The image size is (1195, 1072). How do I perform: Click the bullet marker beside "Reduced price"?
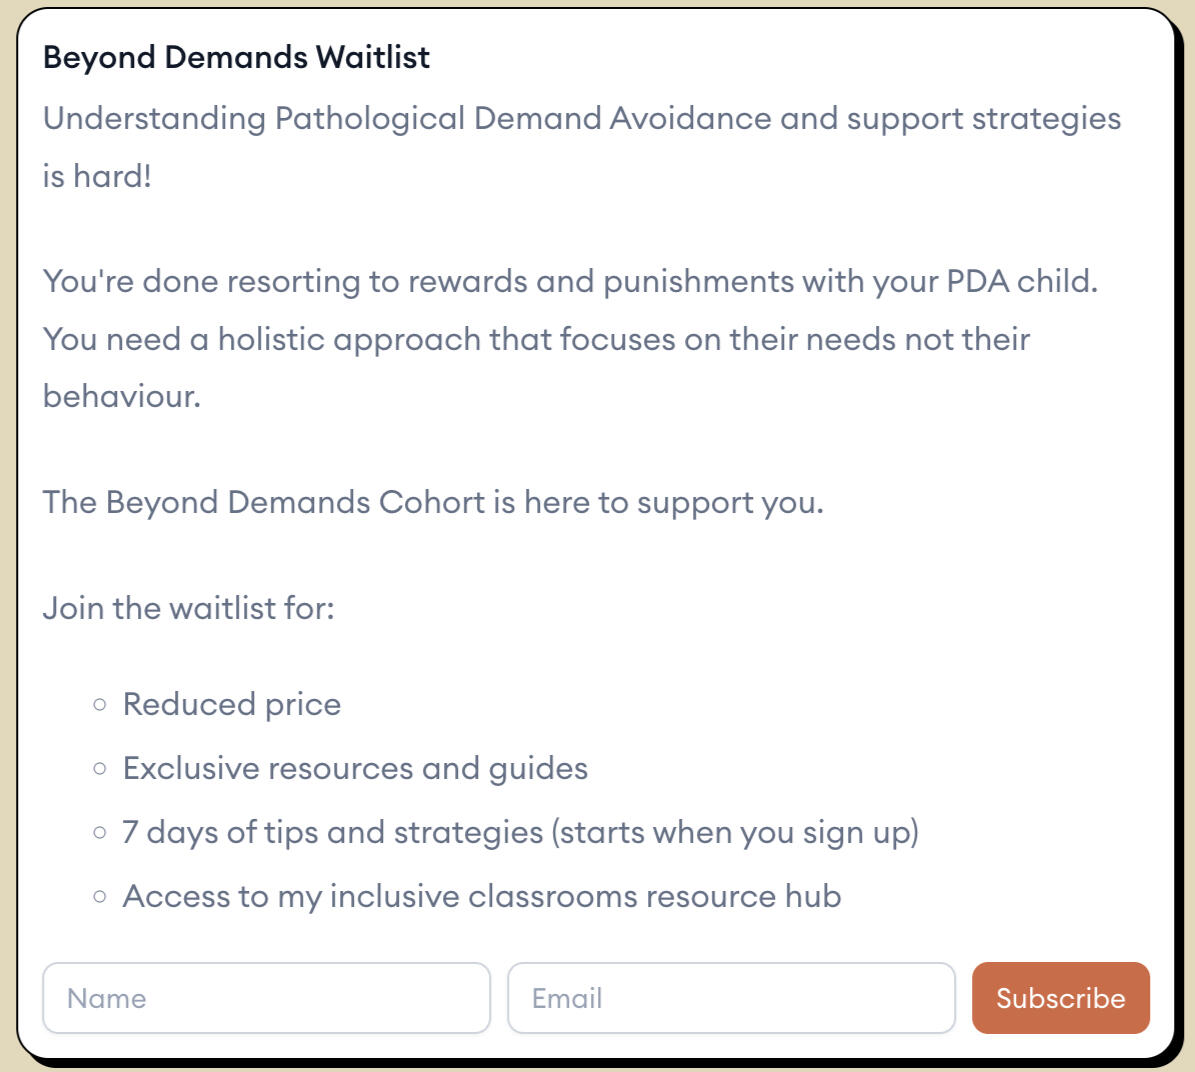coord(99,704)
